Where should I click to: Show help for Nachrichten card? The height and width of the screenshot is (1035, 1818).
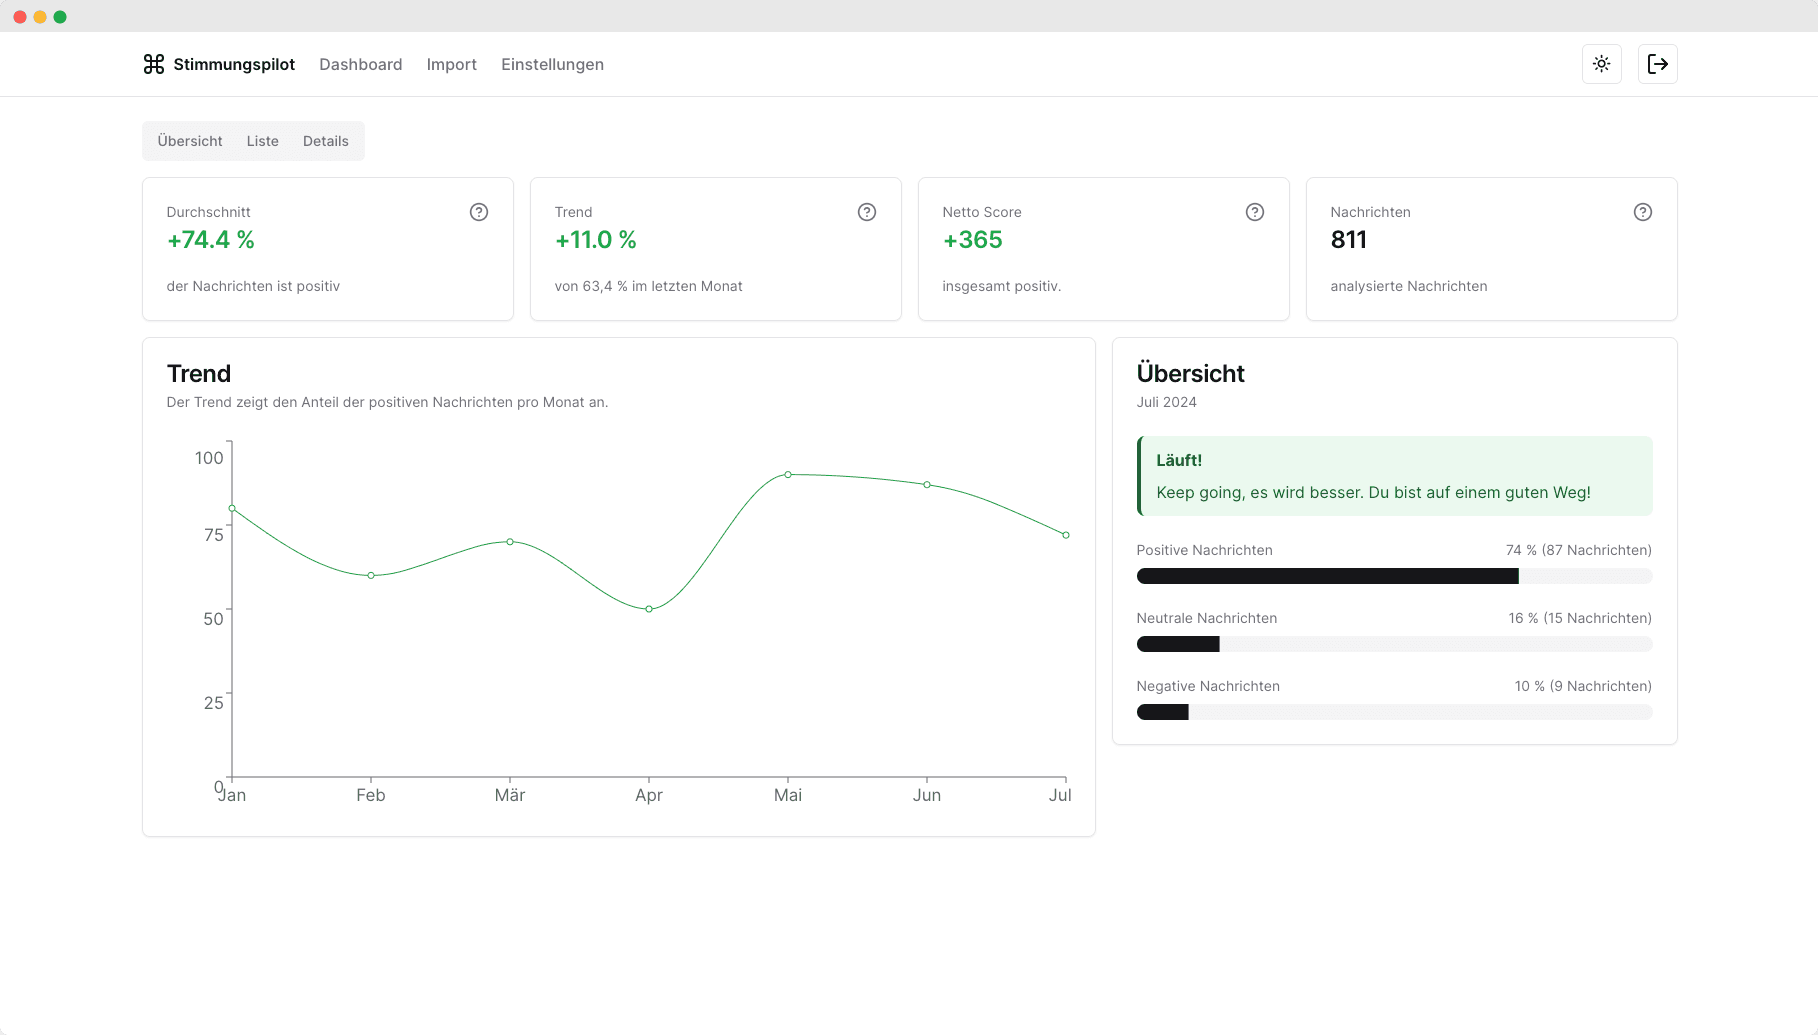pyautogui.click(x=1643, y=212)
